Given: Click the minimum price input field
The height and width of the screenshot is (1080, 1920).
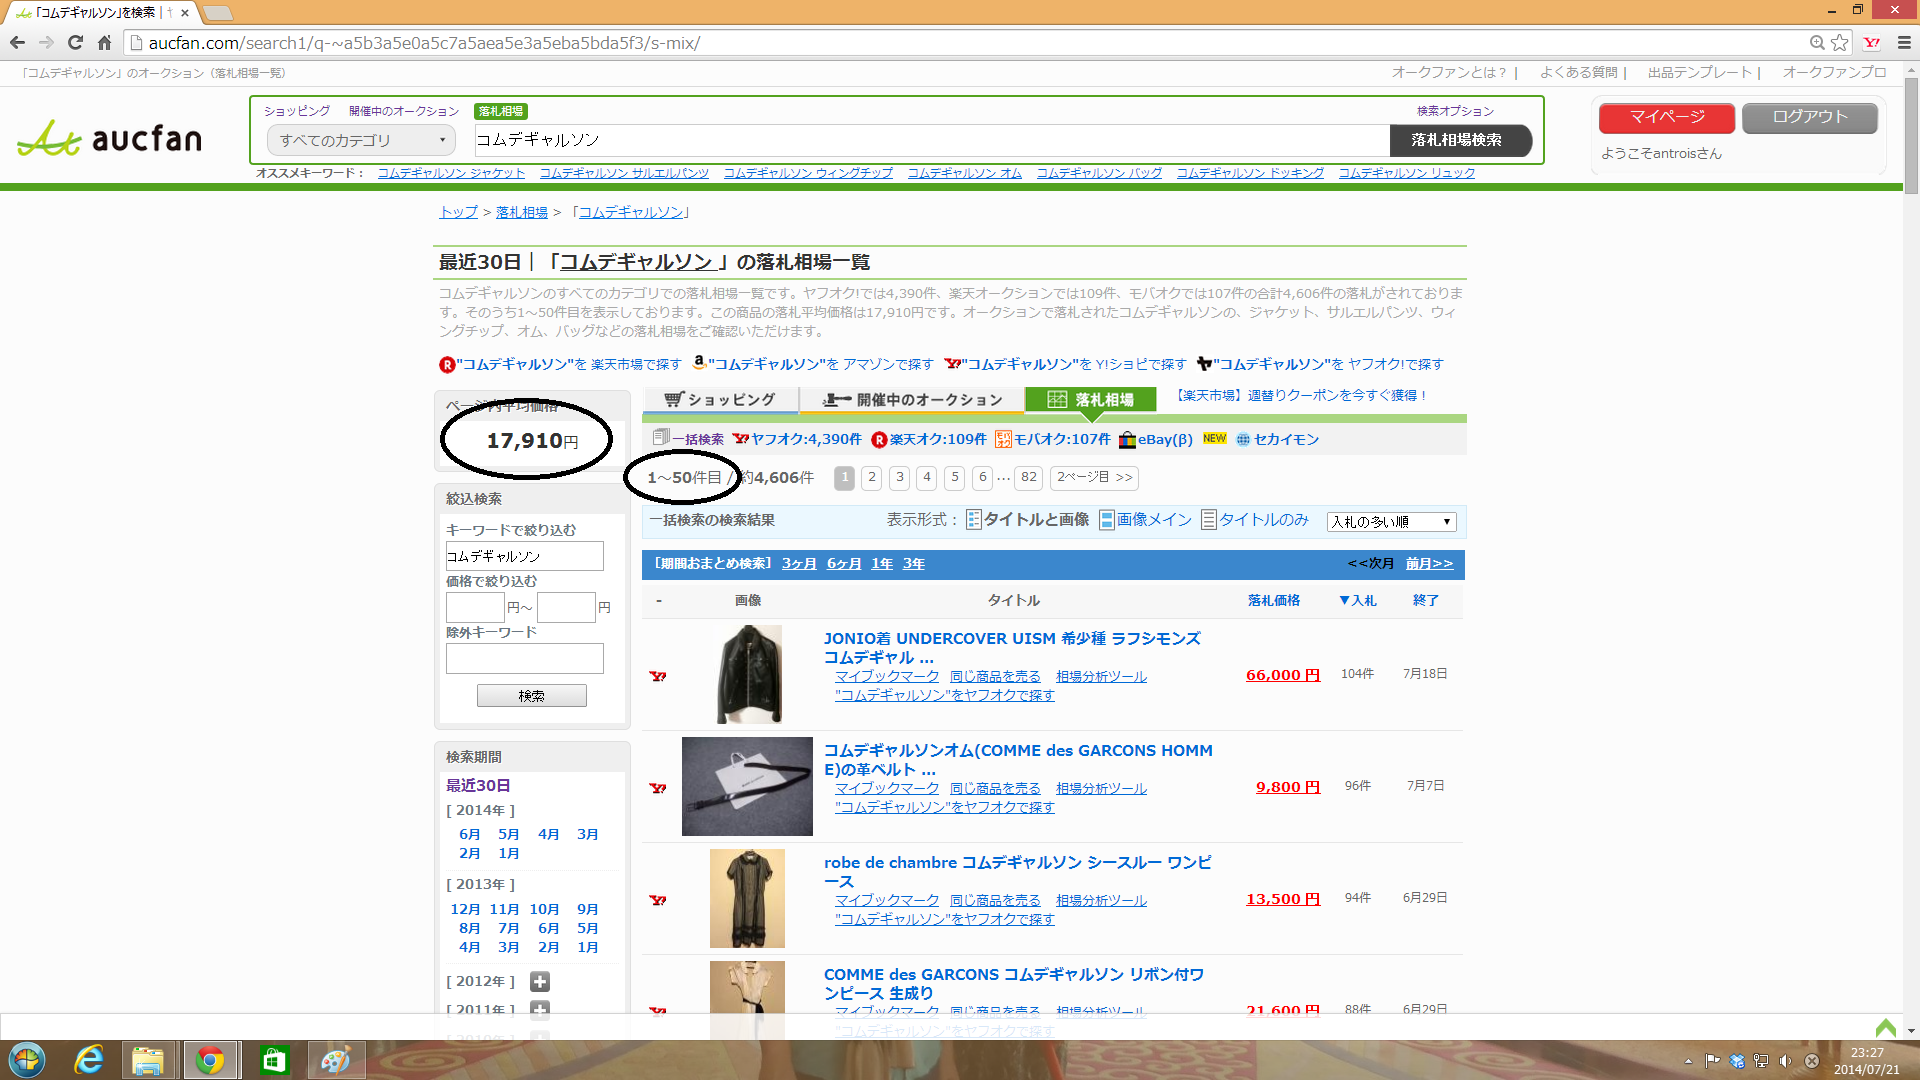Looking at the screenshot, I should coord(475,607).
